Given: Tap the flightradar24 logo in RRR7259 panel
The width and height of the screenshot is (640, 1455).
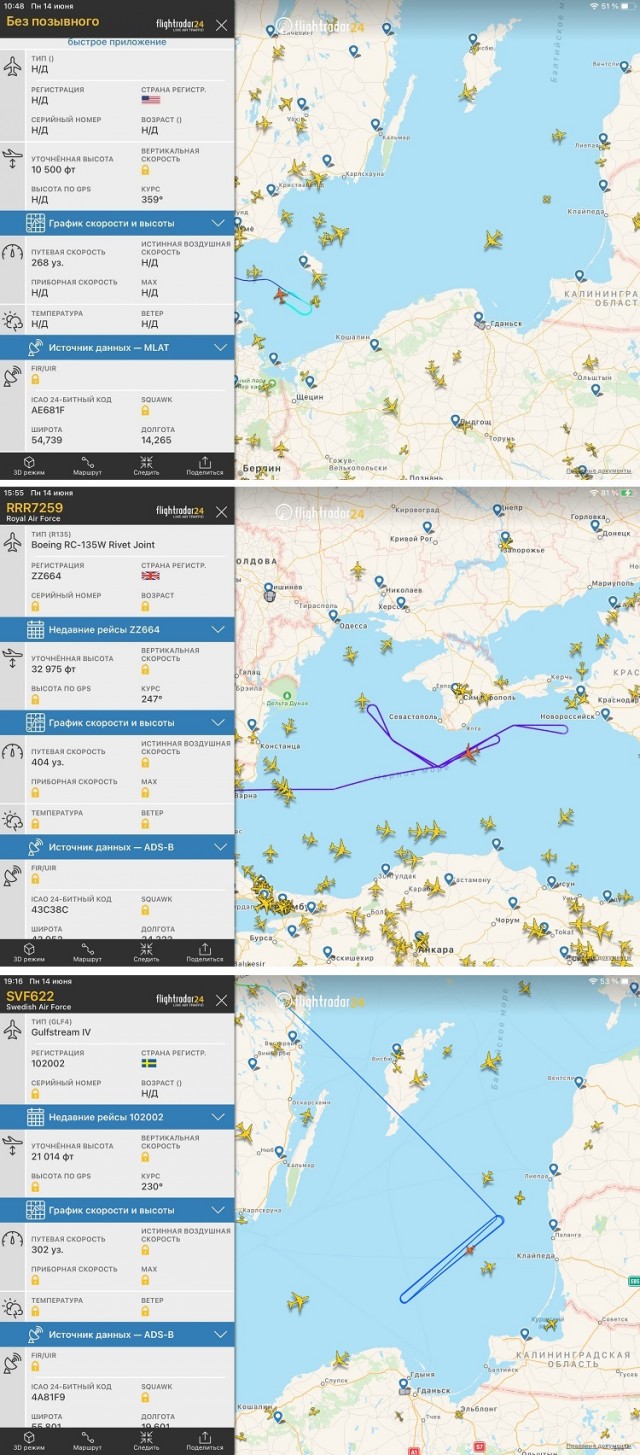Looking at the screenshot, I should pos(180,511).
